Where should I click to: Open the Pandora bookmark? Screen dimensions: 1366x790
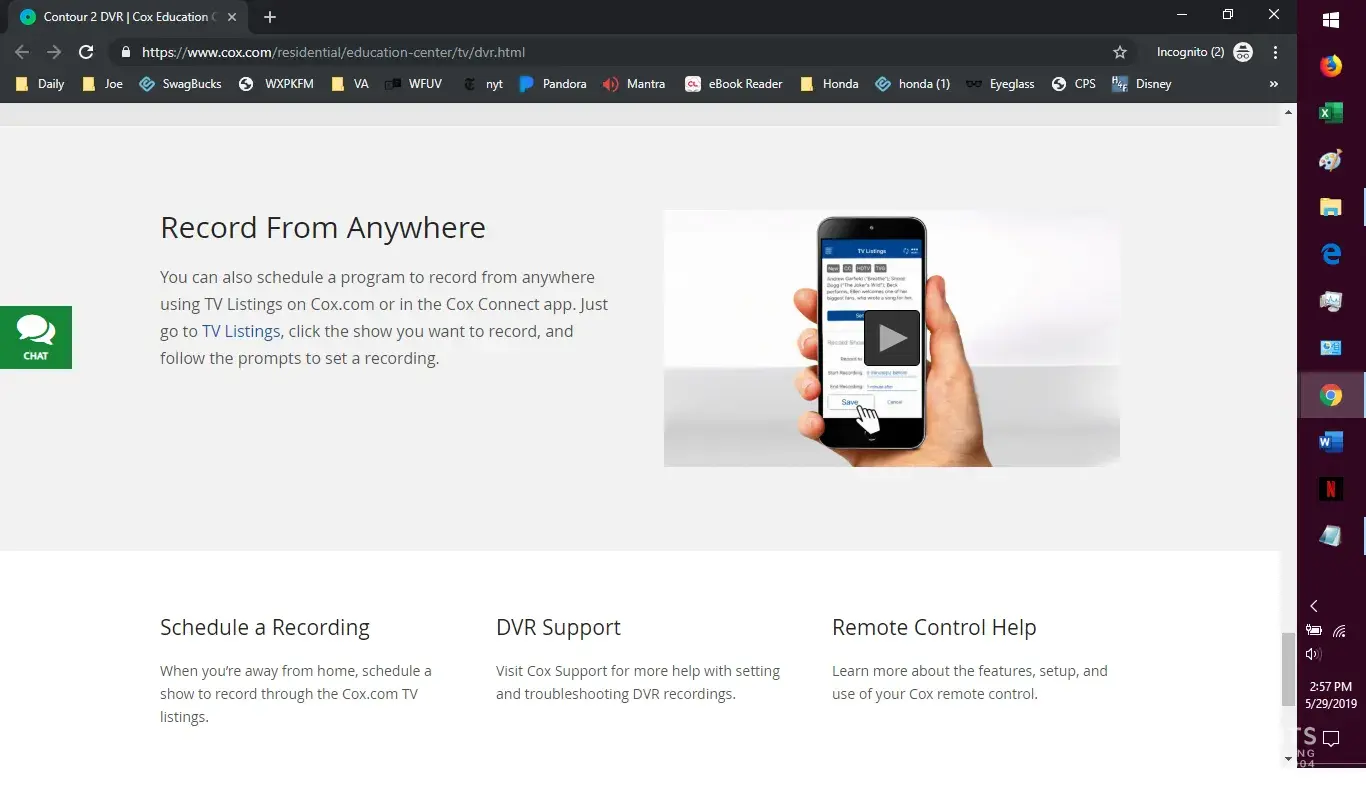coord(553,84)
